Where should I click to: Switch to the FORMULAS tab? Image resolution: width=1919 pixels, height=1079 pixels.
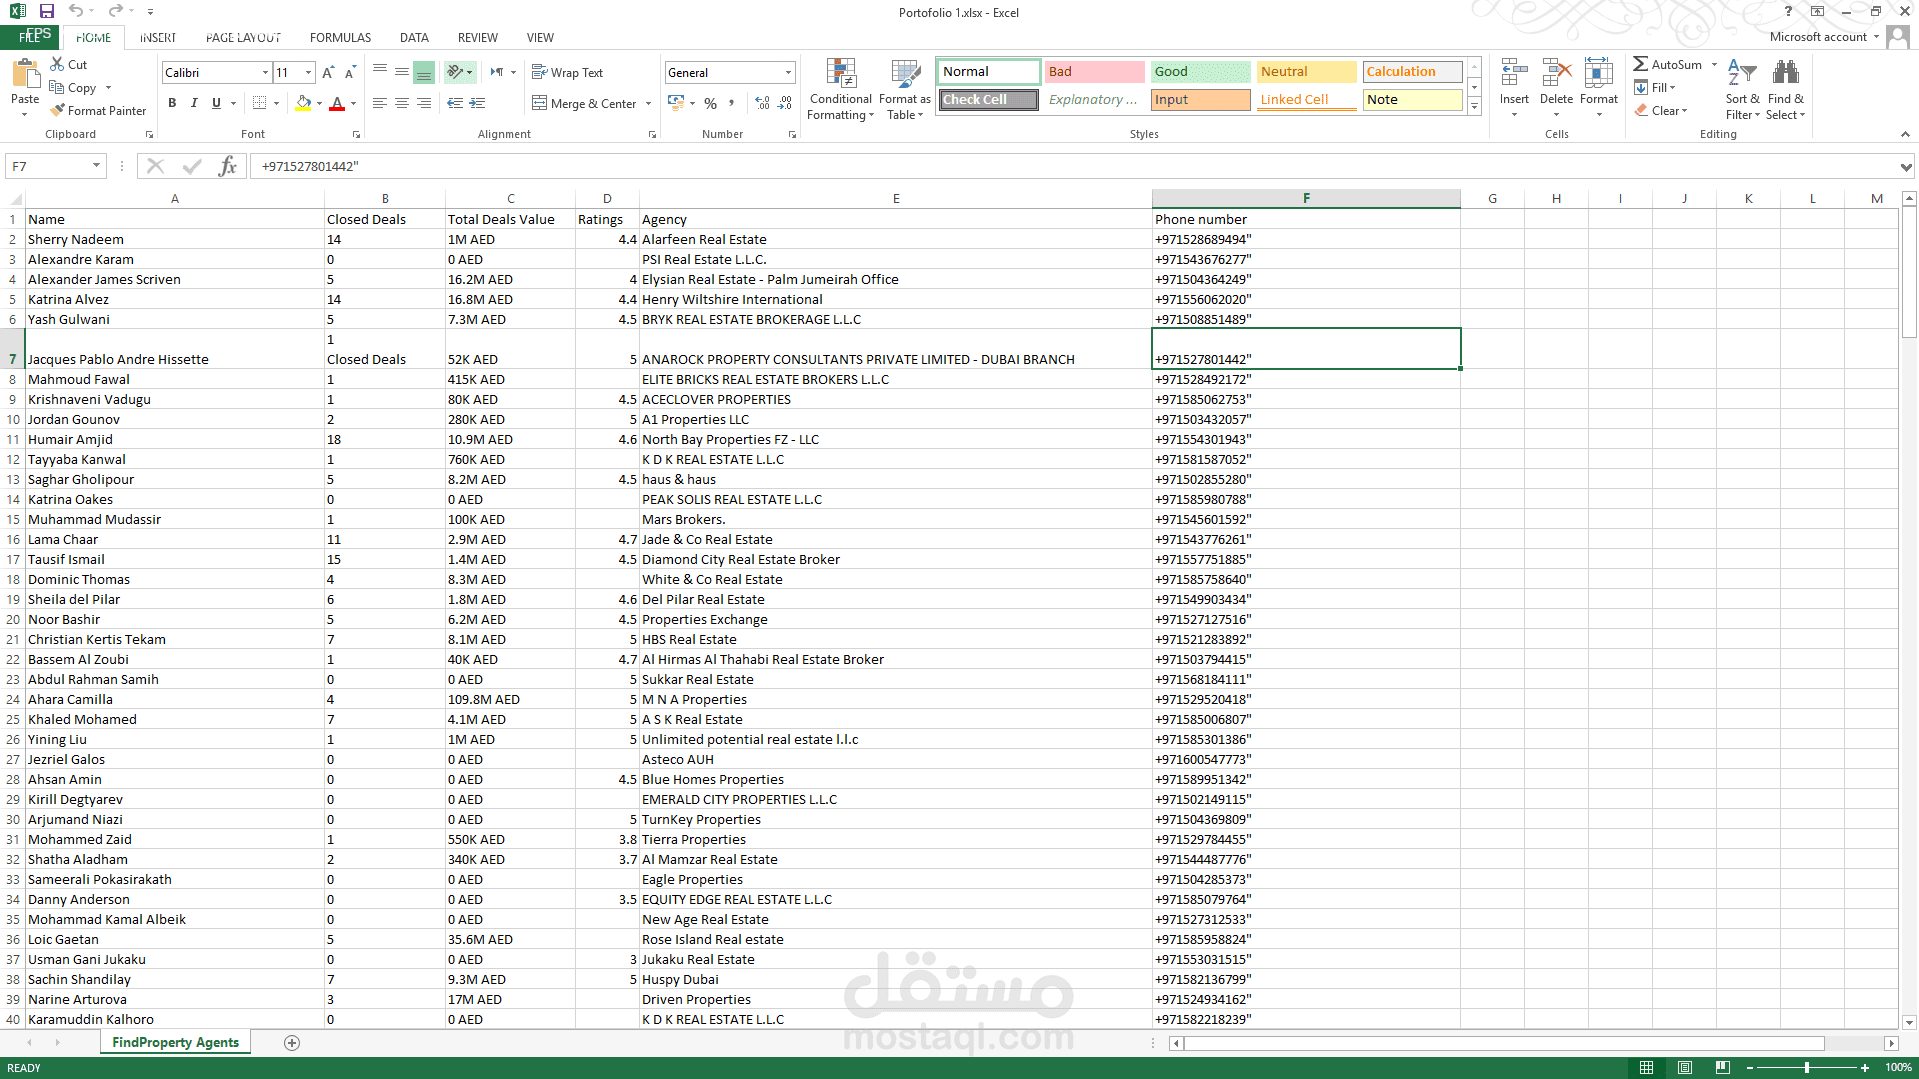[x=340, y=37]
